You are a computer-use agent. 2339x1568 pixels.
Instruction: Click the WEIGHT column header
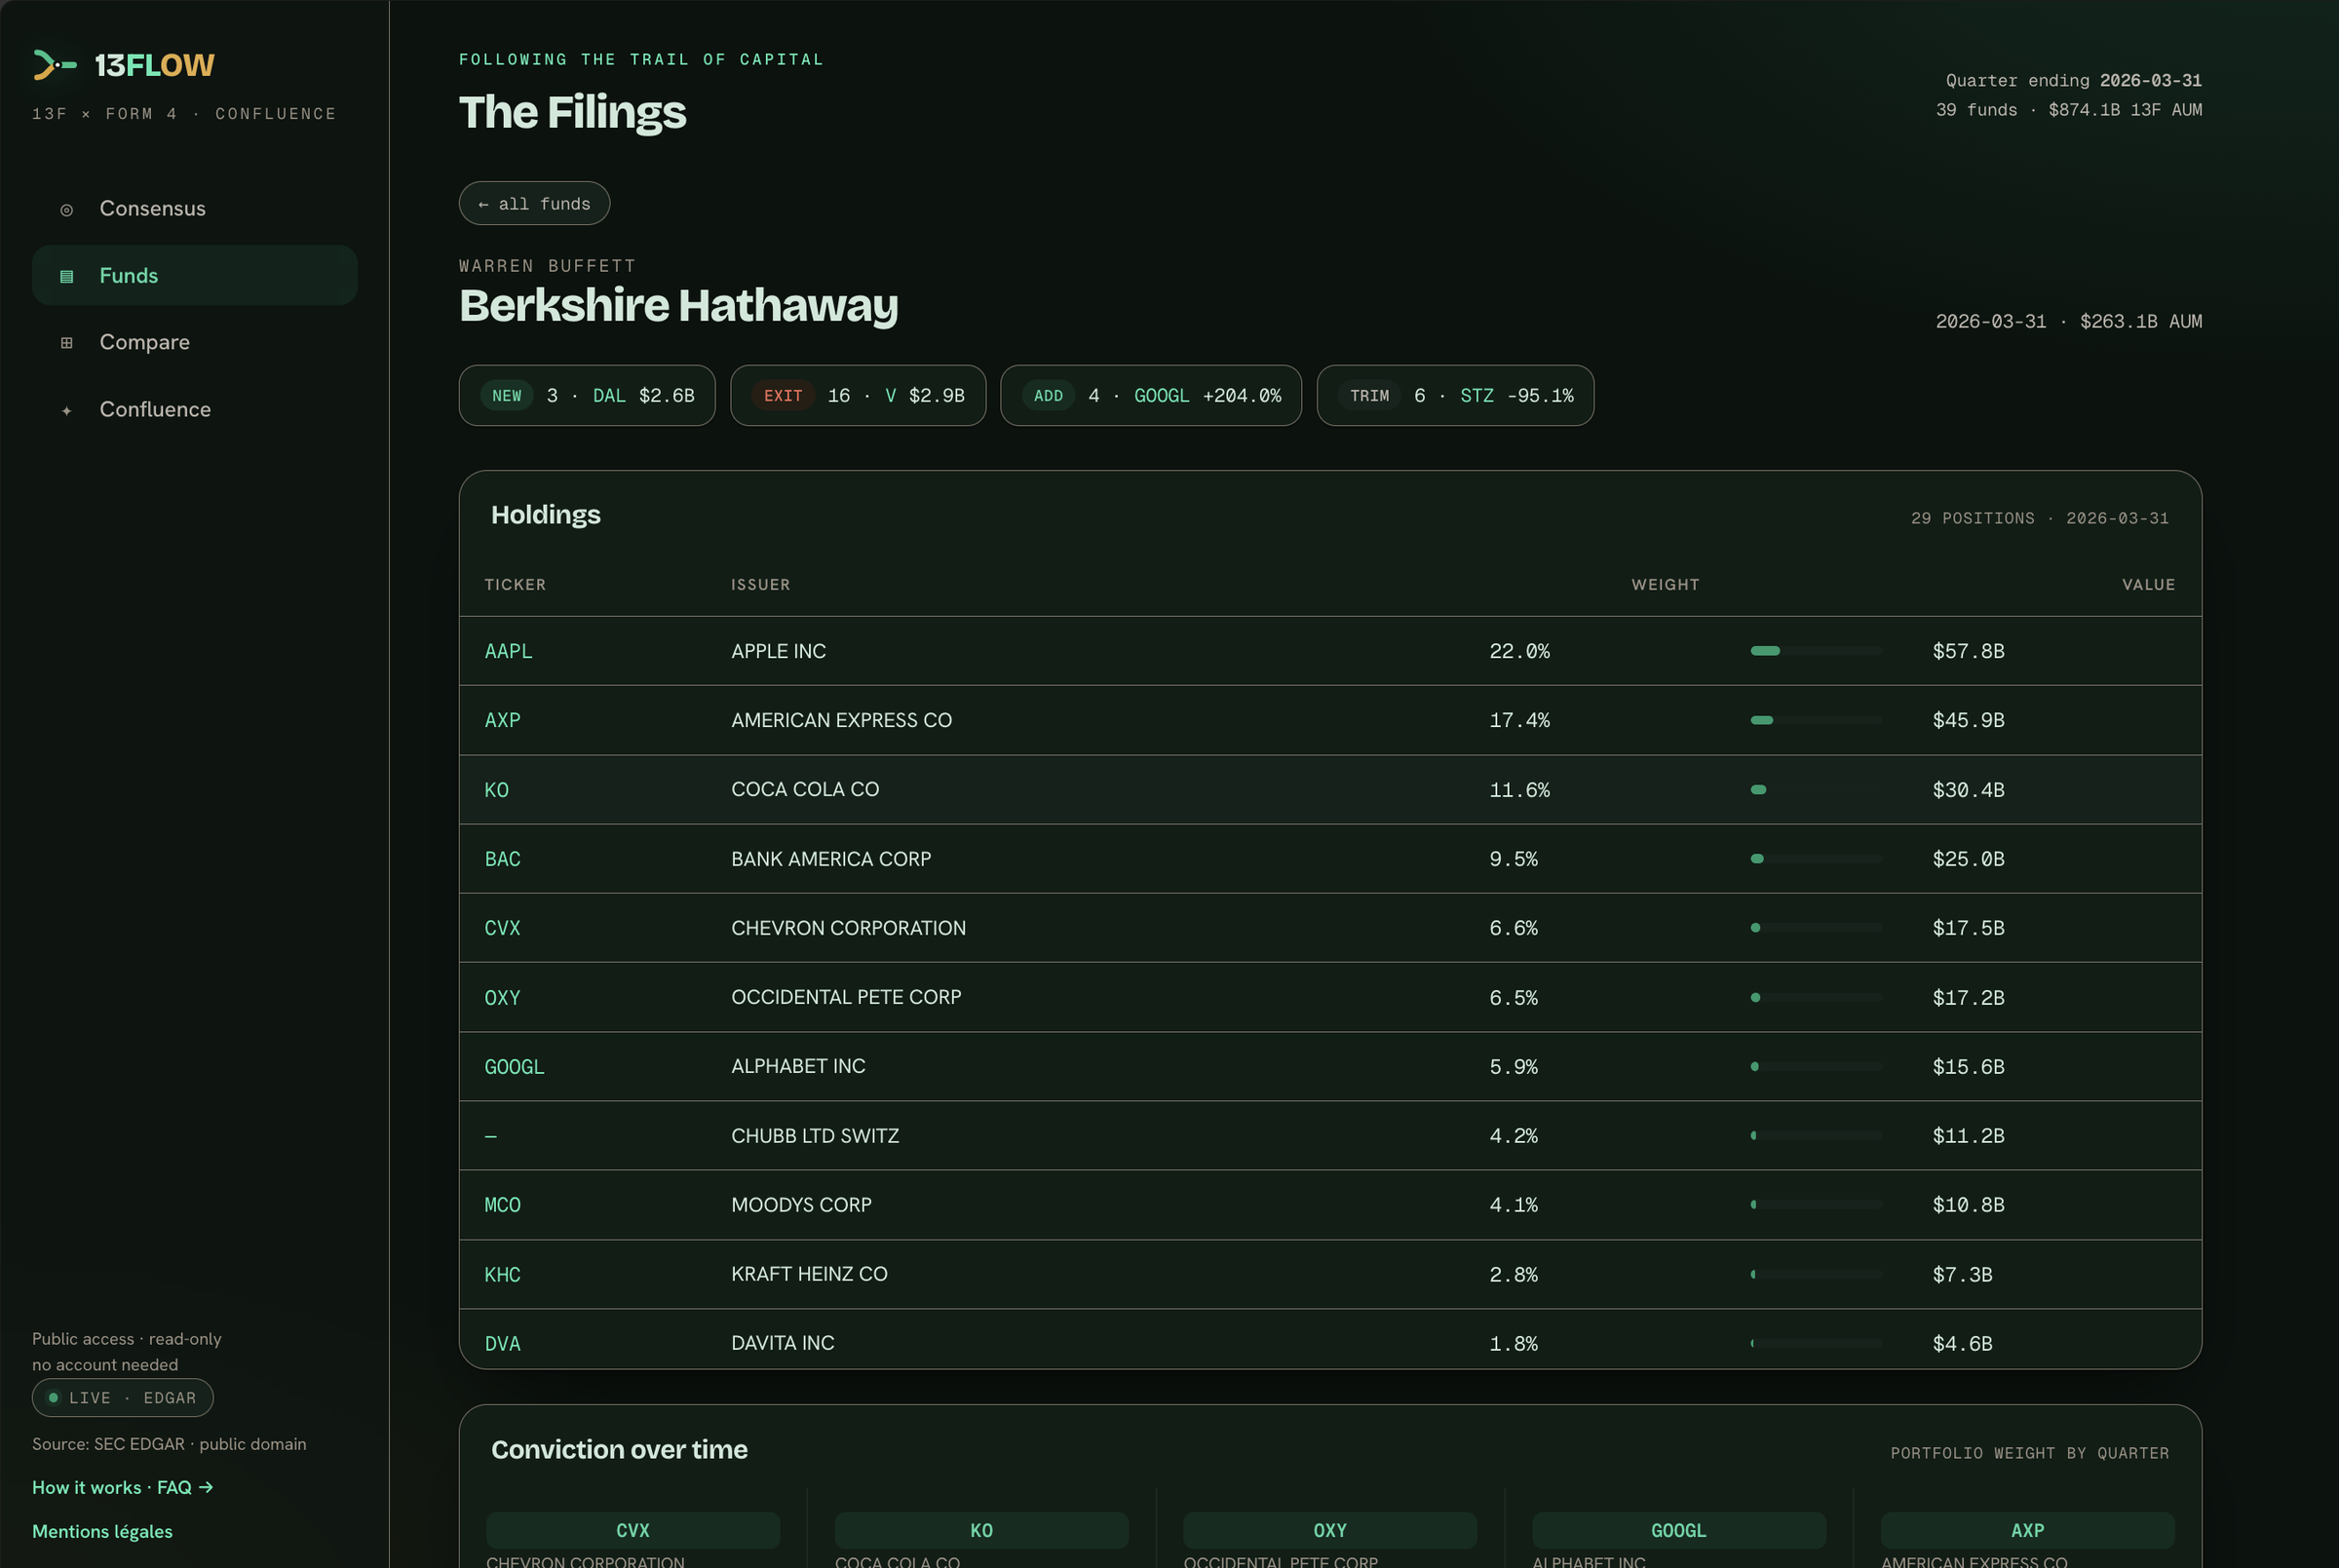click(1665, 584)
